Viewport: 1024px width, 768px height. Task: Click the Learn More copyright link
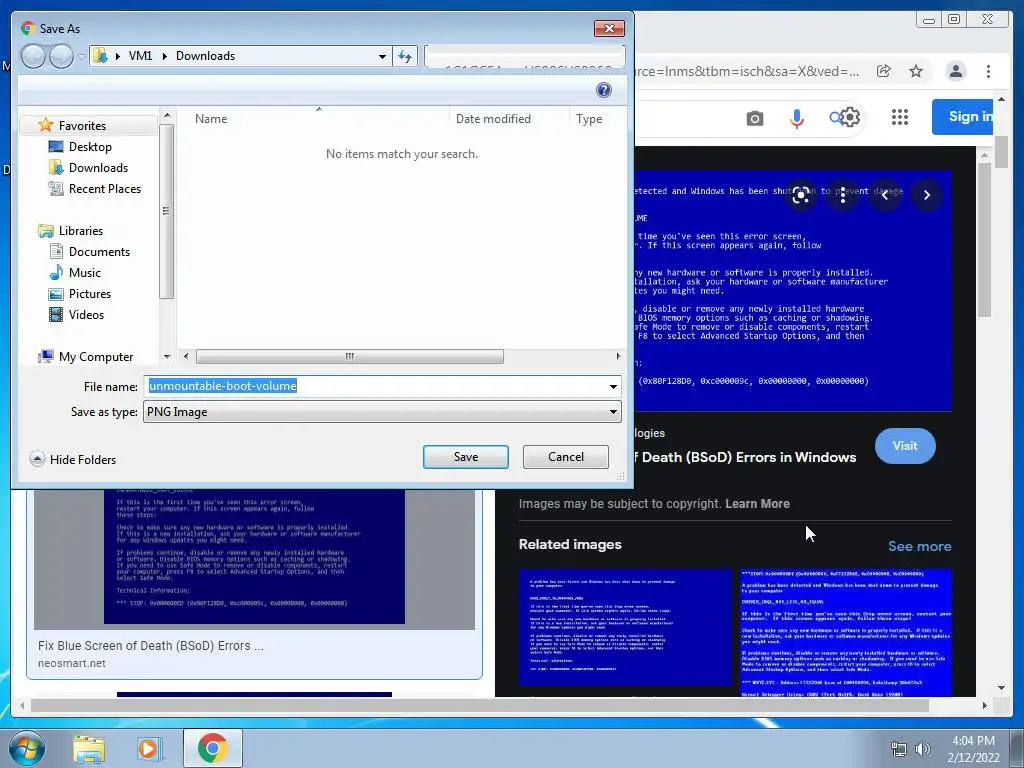pyautogui.click(x=757, y=504)
